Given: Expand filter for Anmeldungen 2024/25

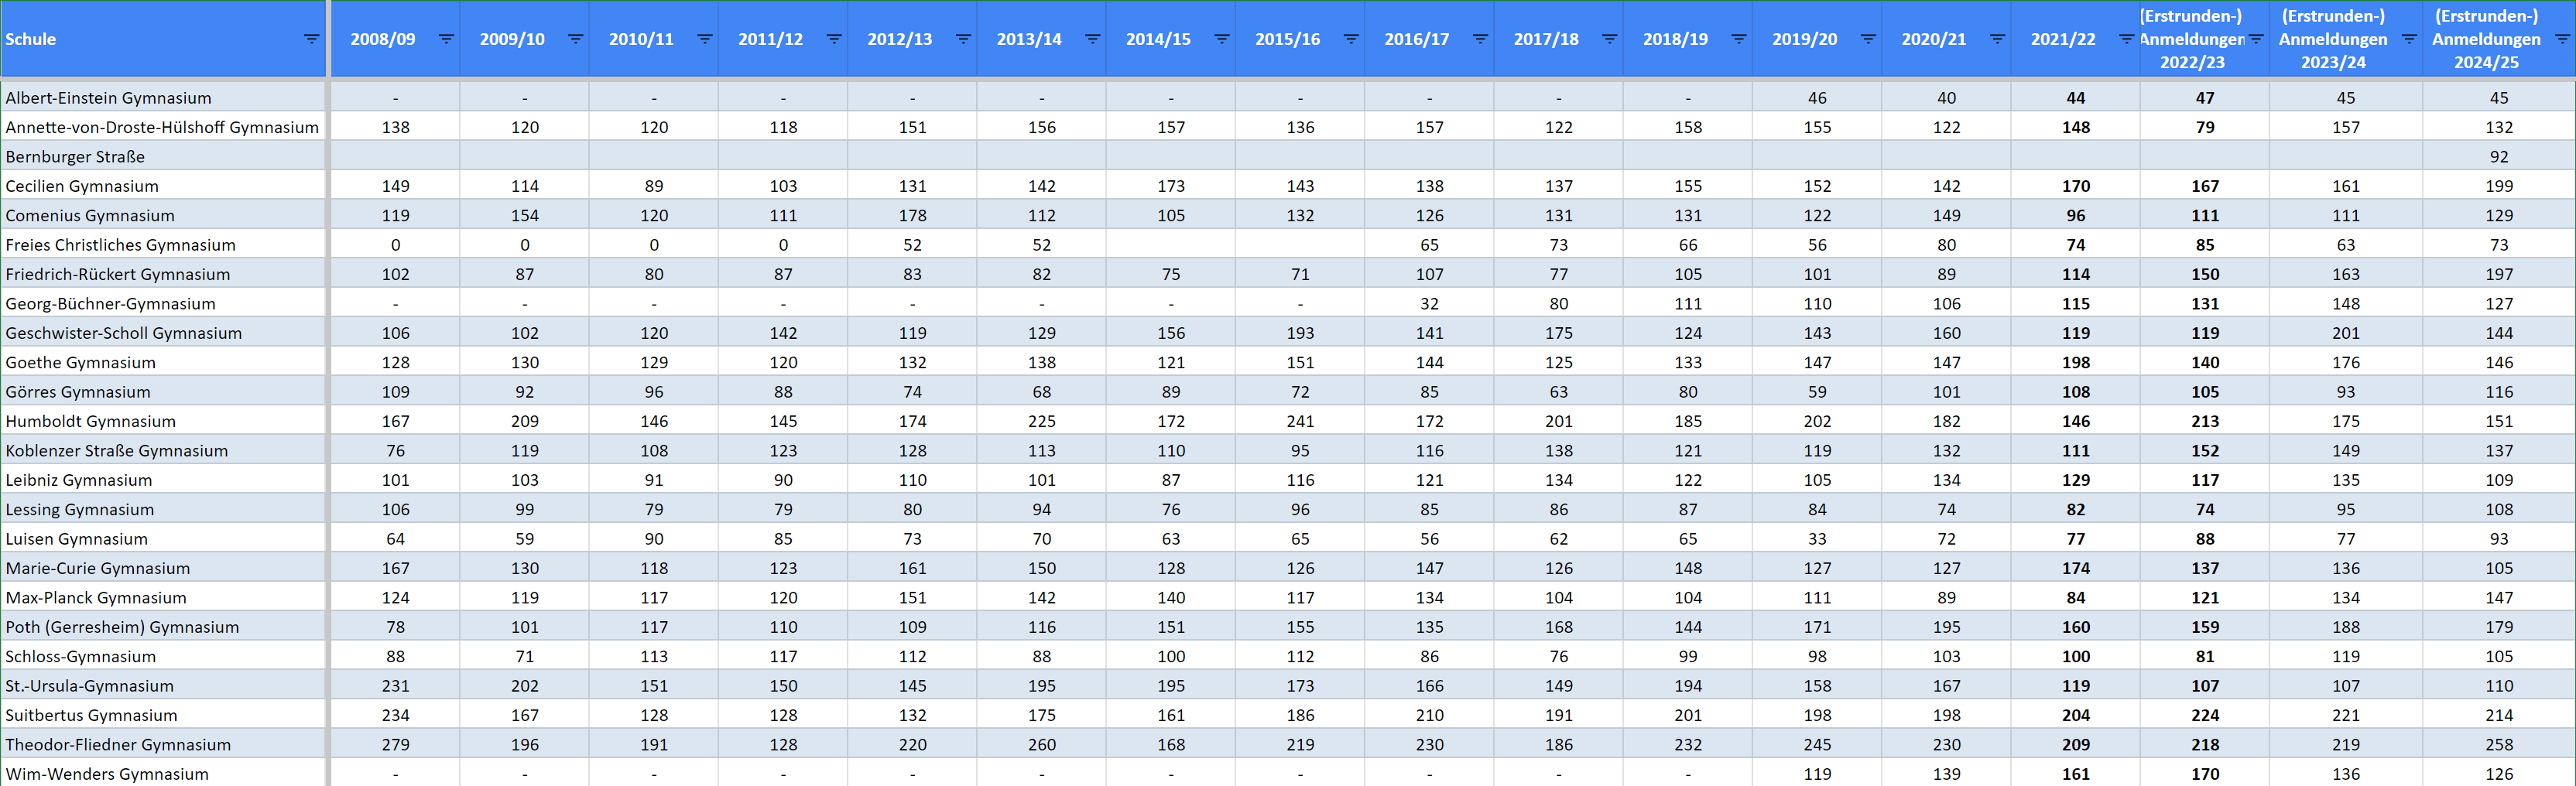Looking at the screenshot, I should click(x=2562, y=39).
